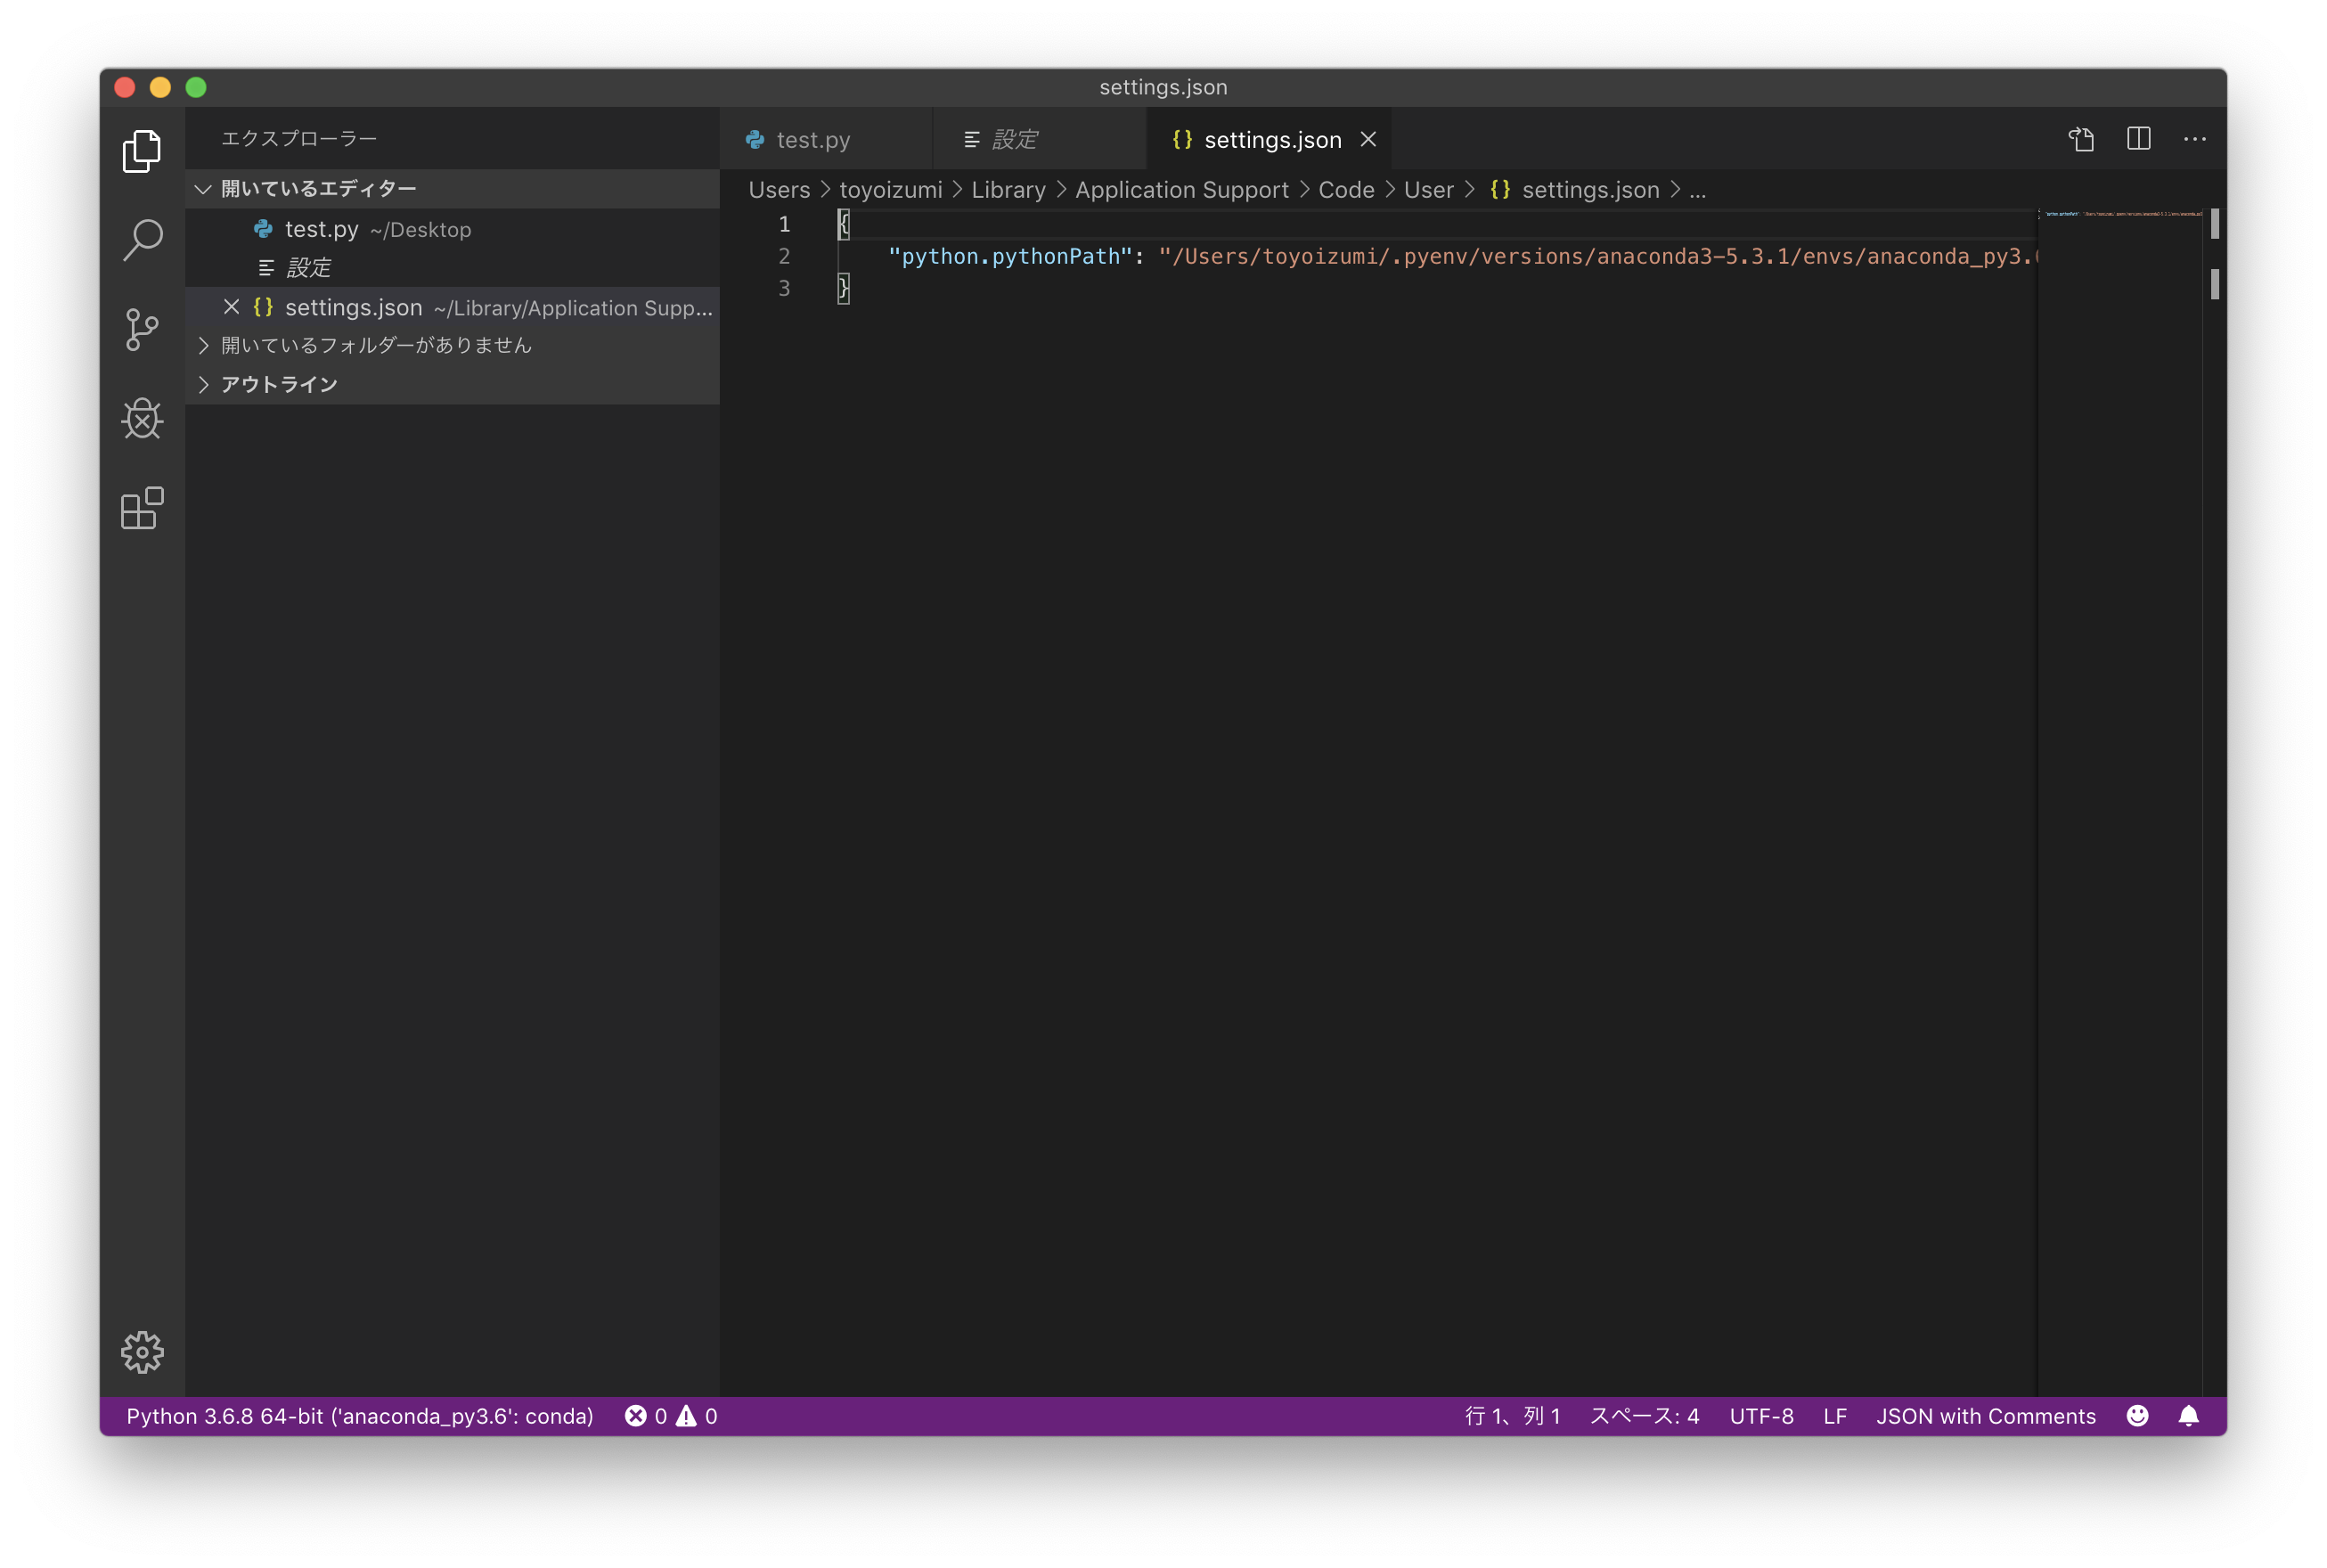This screenshot has height=1568, width=2327.
Task: Switch to the 設定 tab
Action: click(1038, 139)
